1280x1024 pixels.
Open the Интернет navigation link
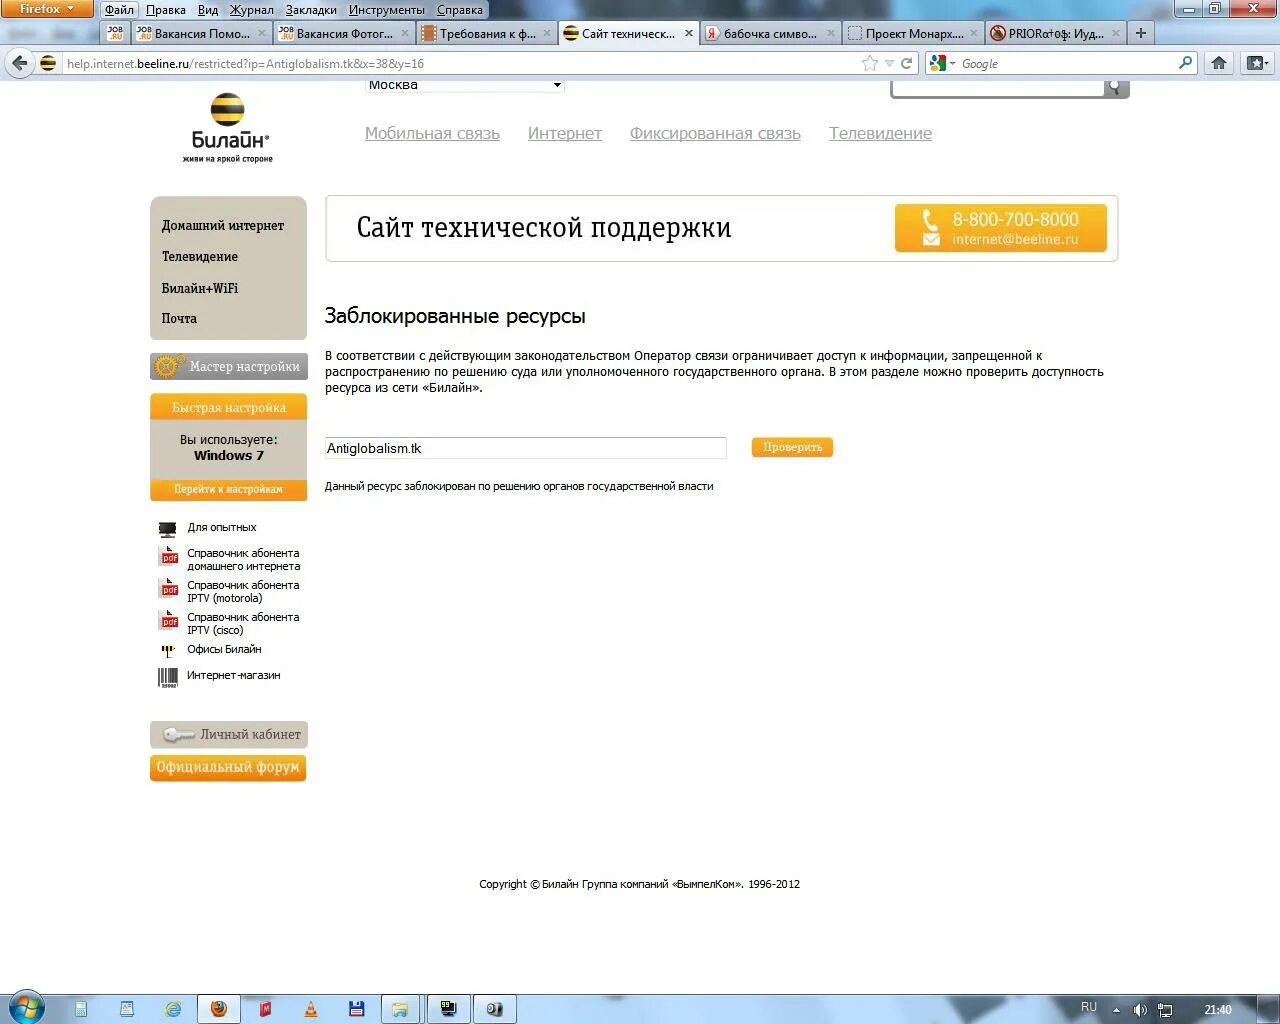[x=564, y=133]
